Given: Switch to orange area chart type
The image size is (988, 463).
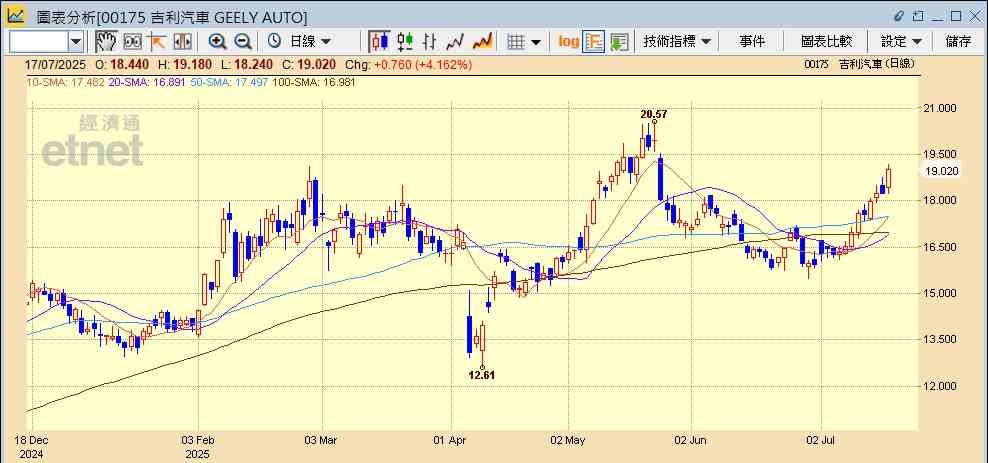Looking at the screenshot, I should tap(482, 42).
